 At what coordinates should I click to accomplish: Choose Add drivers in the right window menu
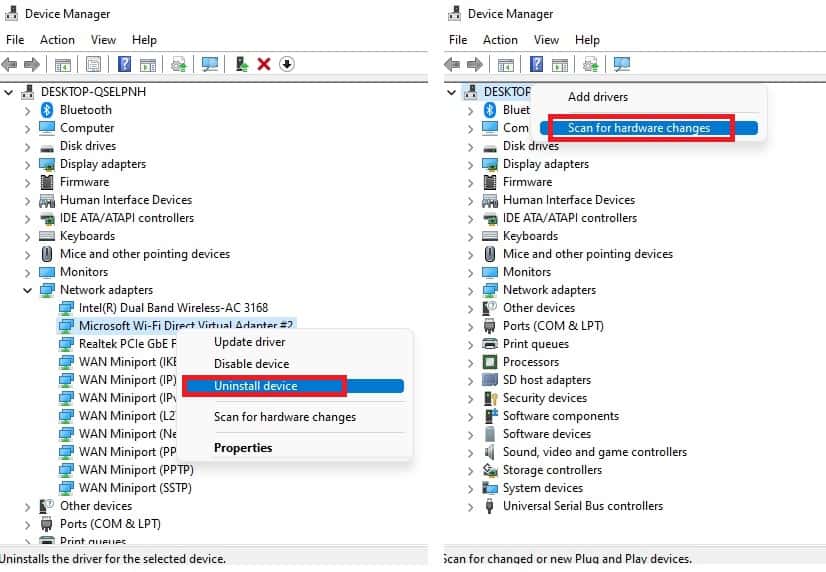pos(598,97)
